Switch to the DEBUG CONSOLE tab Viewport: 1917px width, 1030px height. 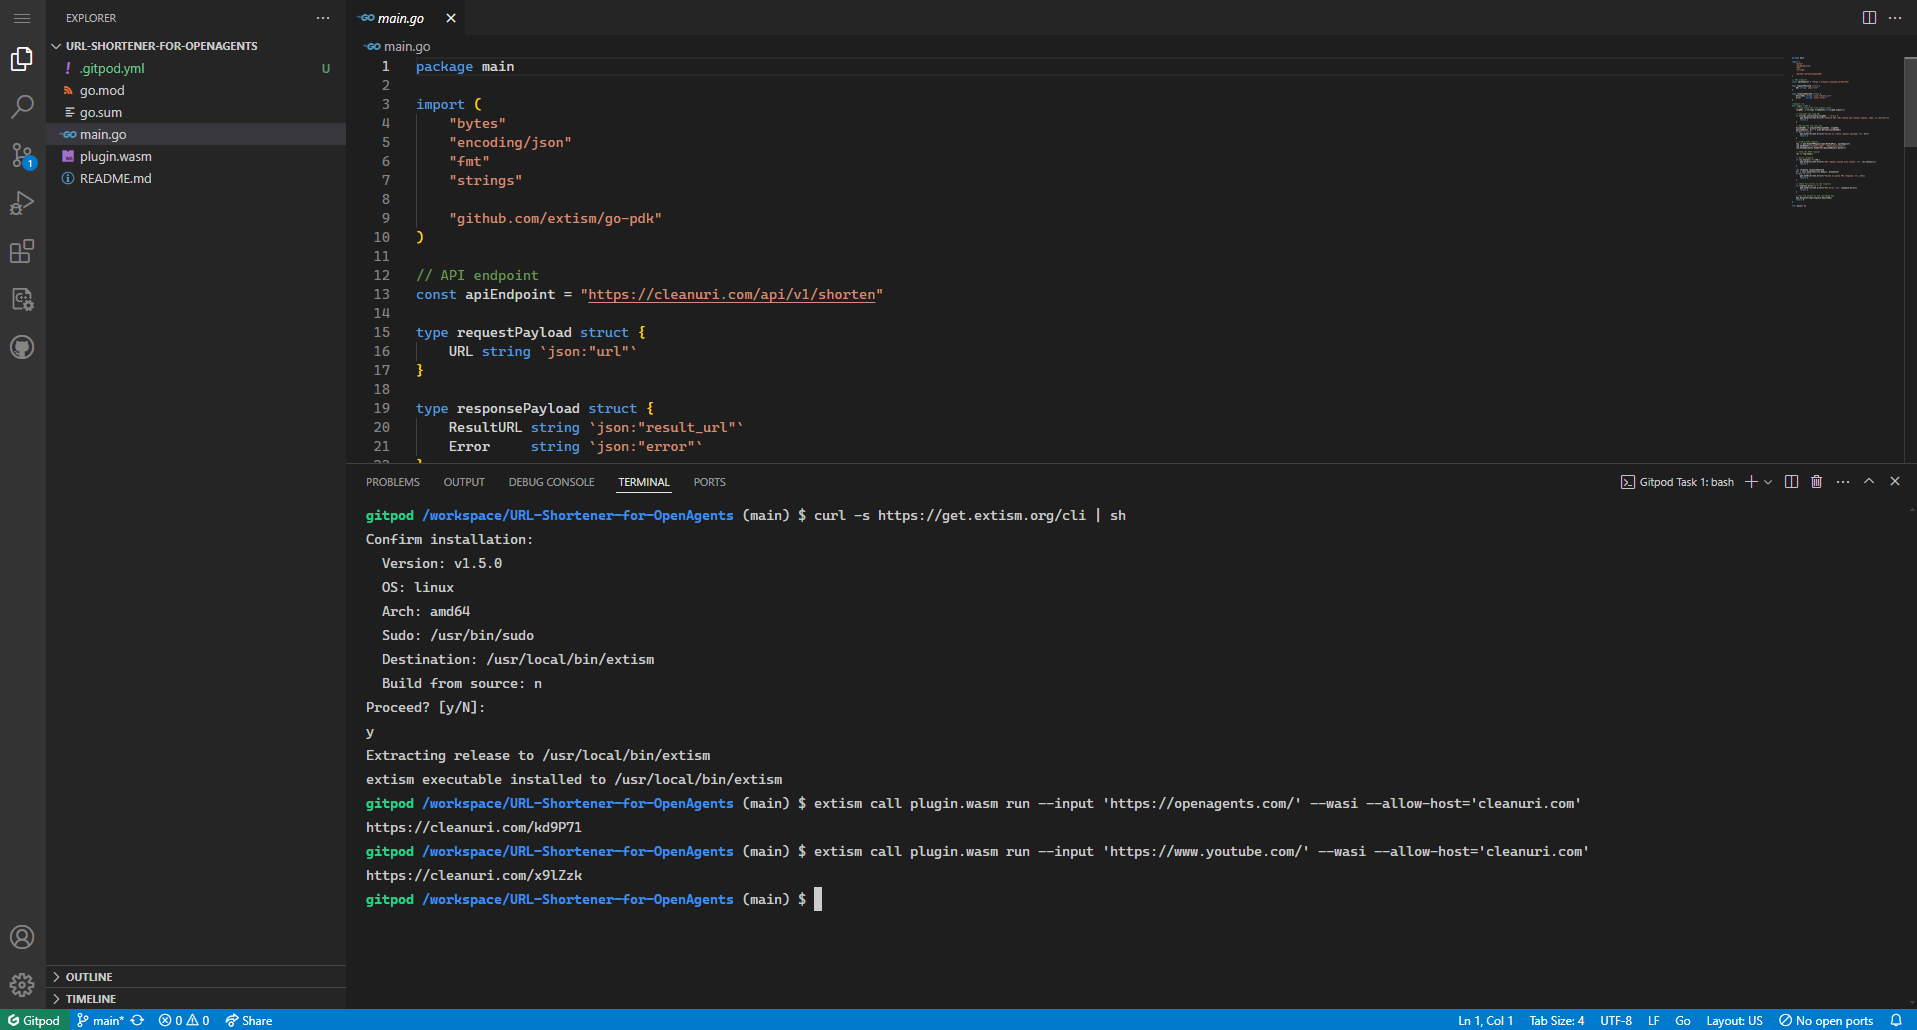tap(551, 482)
